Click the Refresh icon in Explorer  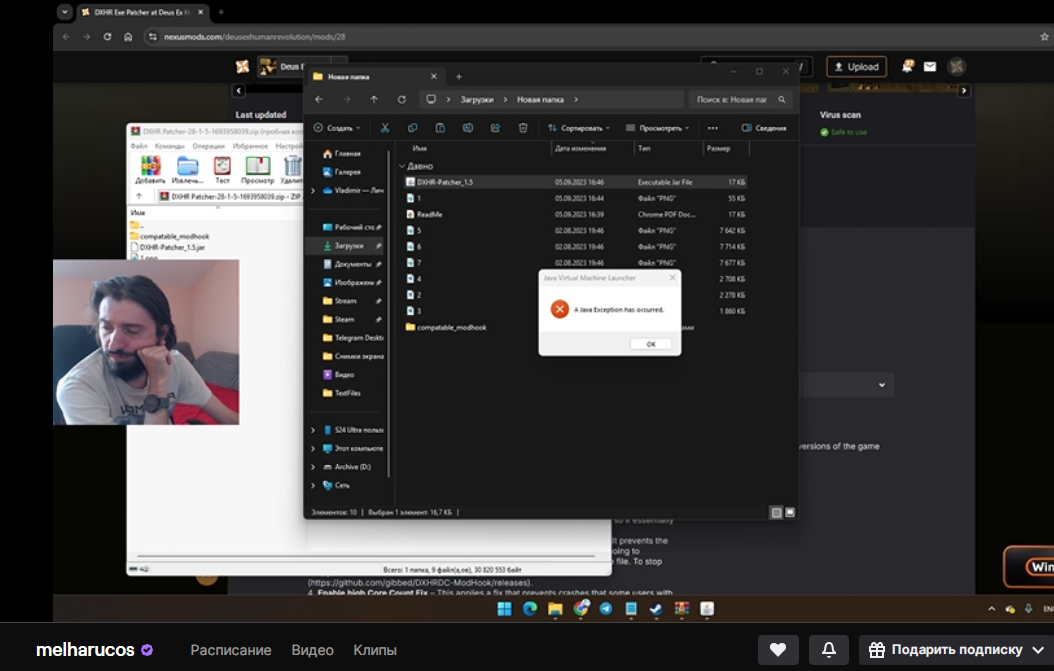coord(402,100)
